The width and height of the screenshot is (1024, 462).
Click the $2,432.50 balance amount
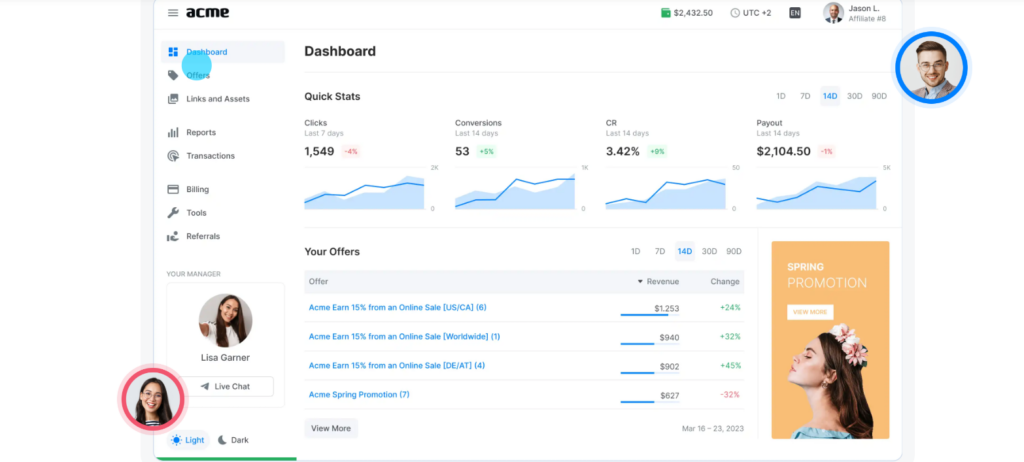coord(693,12)
